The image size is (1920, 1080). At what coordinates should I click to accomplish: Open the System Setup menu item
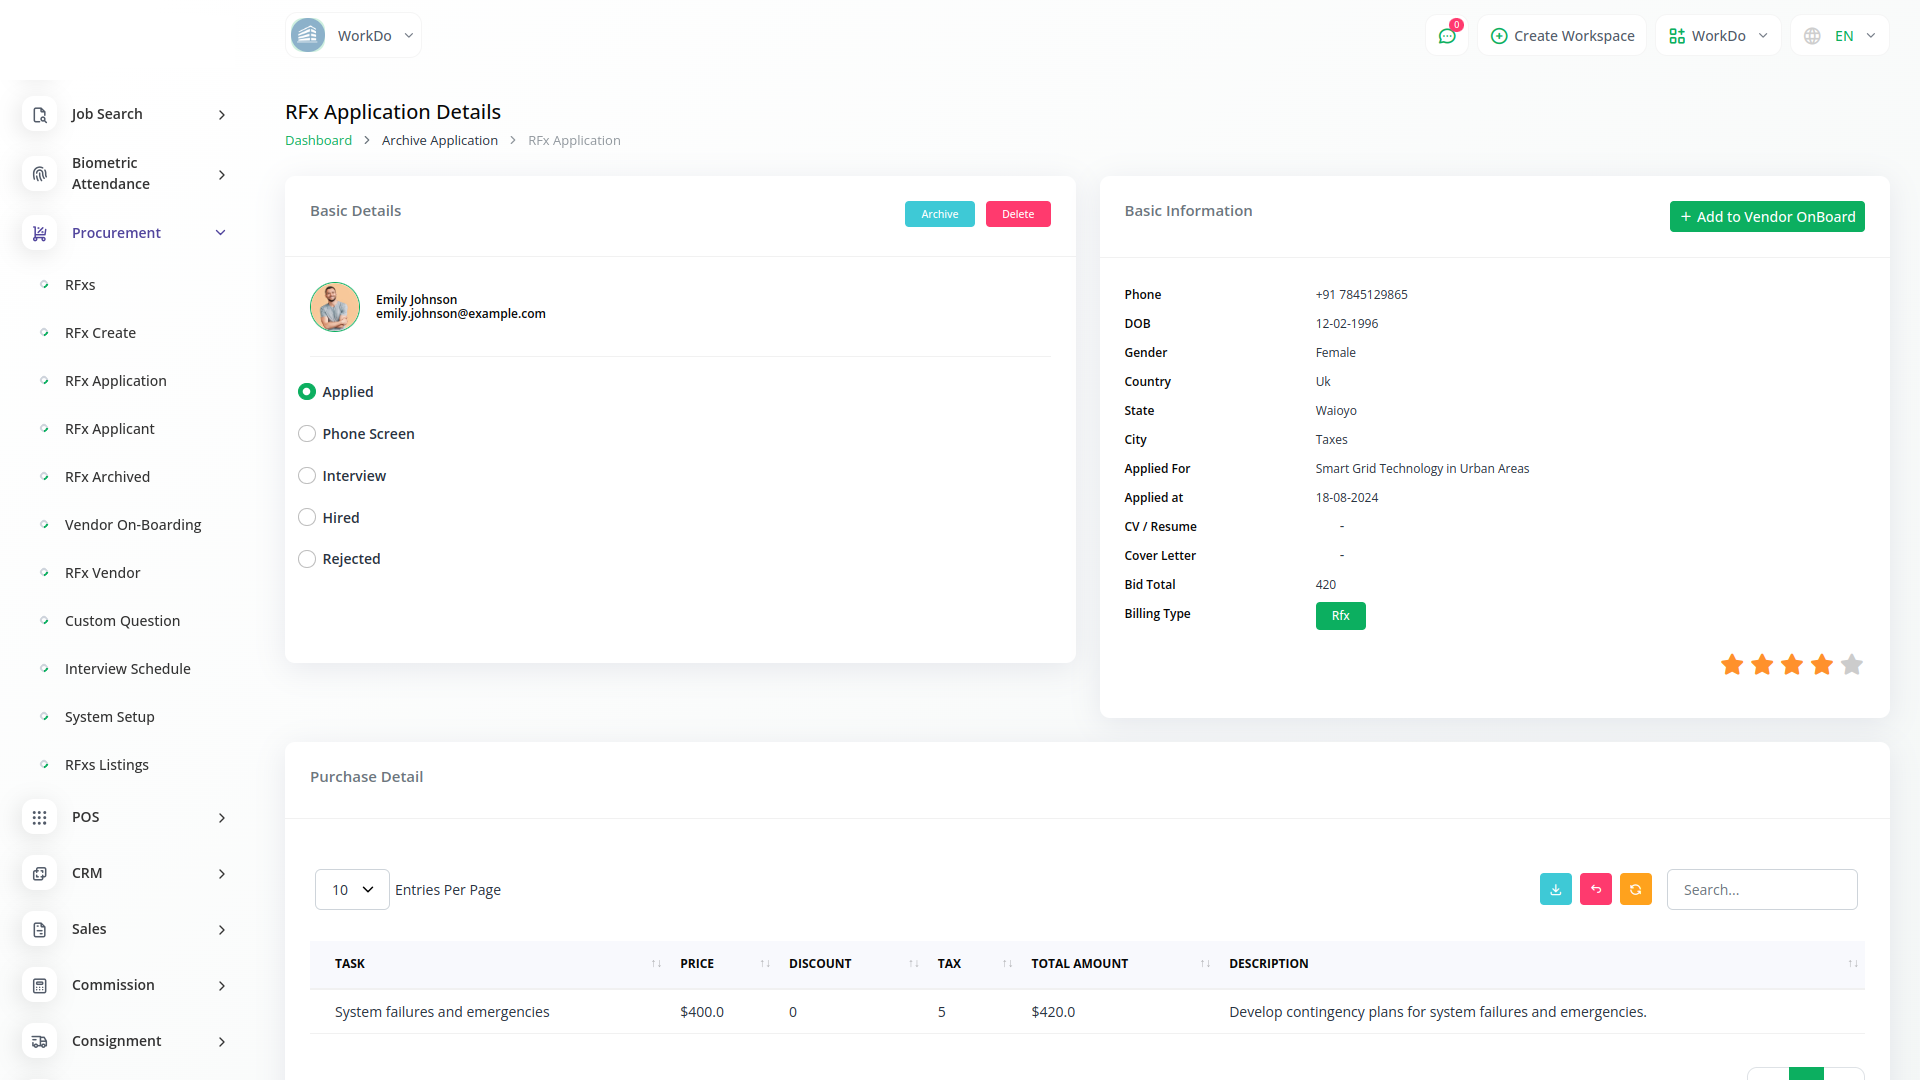pos(110,717)
